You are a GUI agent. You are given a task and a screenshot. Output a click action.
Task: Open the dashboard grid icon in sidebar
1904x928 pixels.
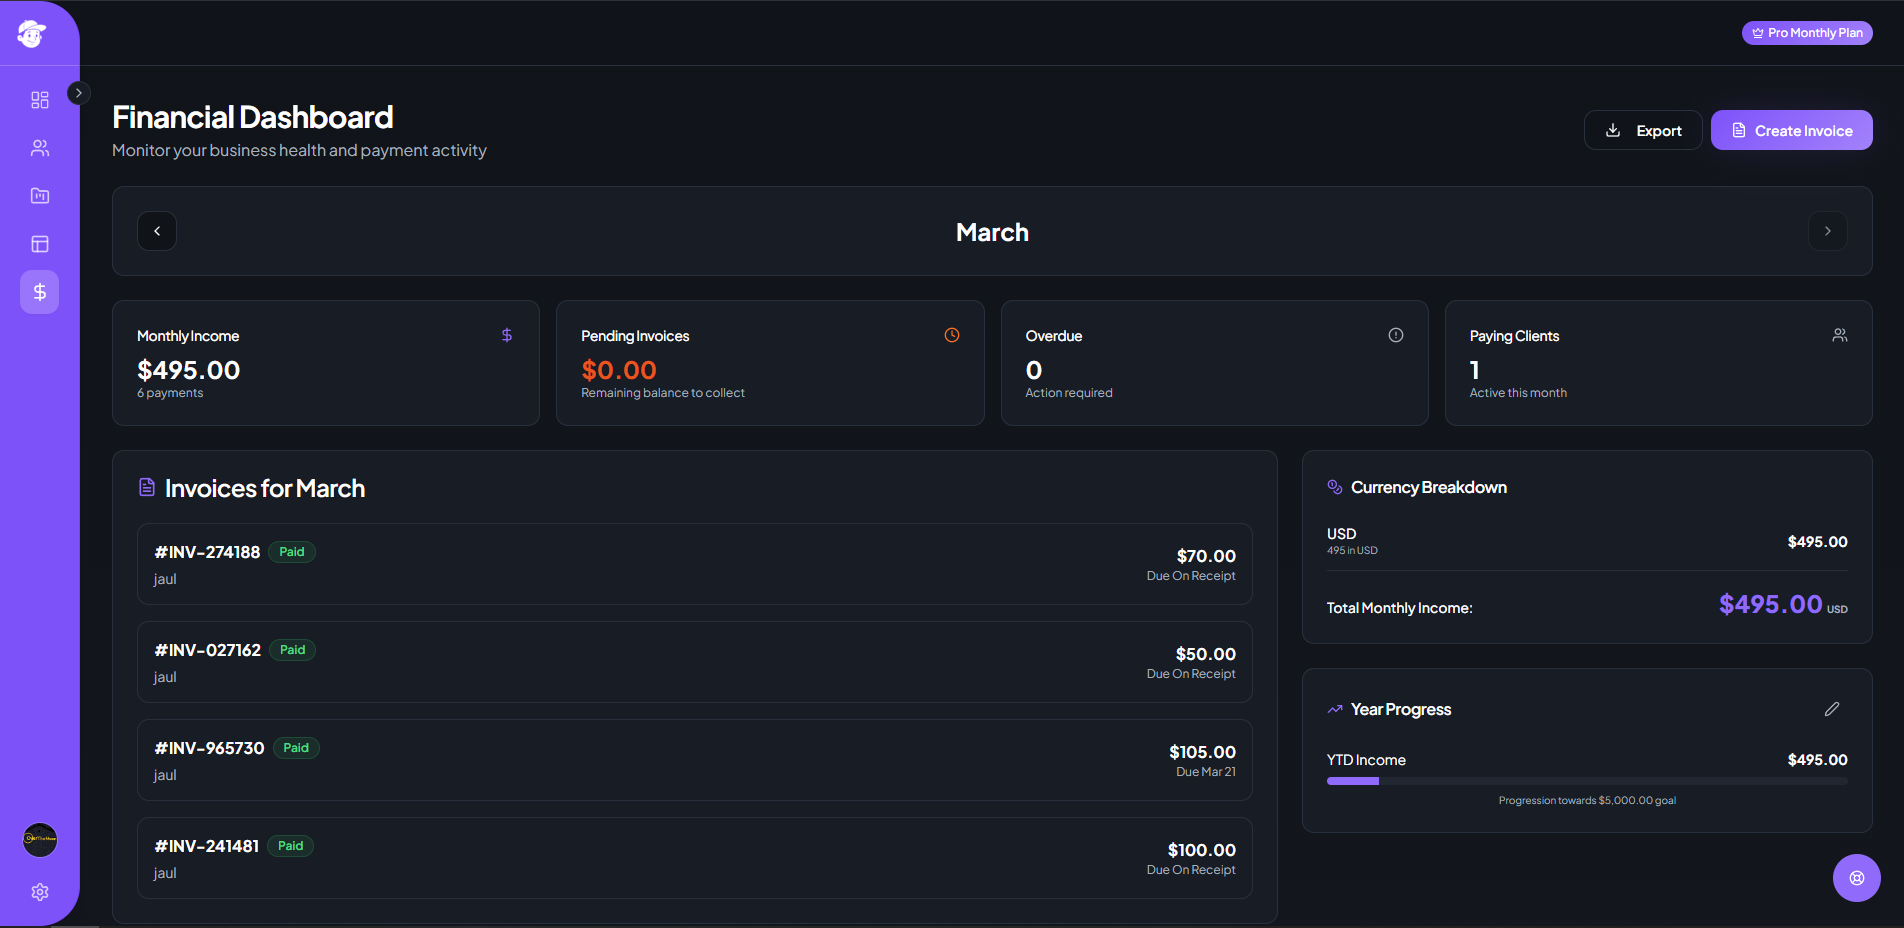40,100
